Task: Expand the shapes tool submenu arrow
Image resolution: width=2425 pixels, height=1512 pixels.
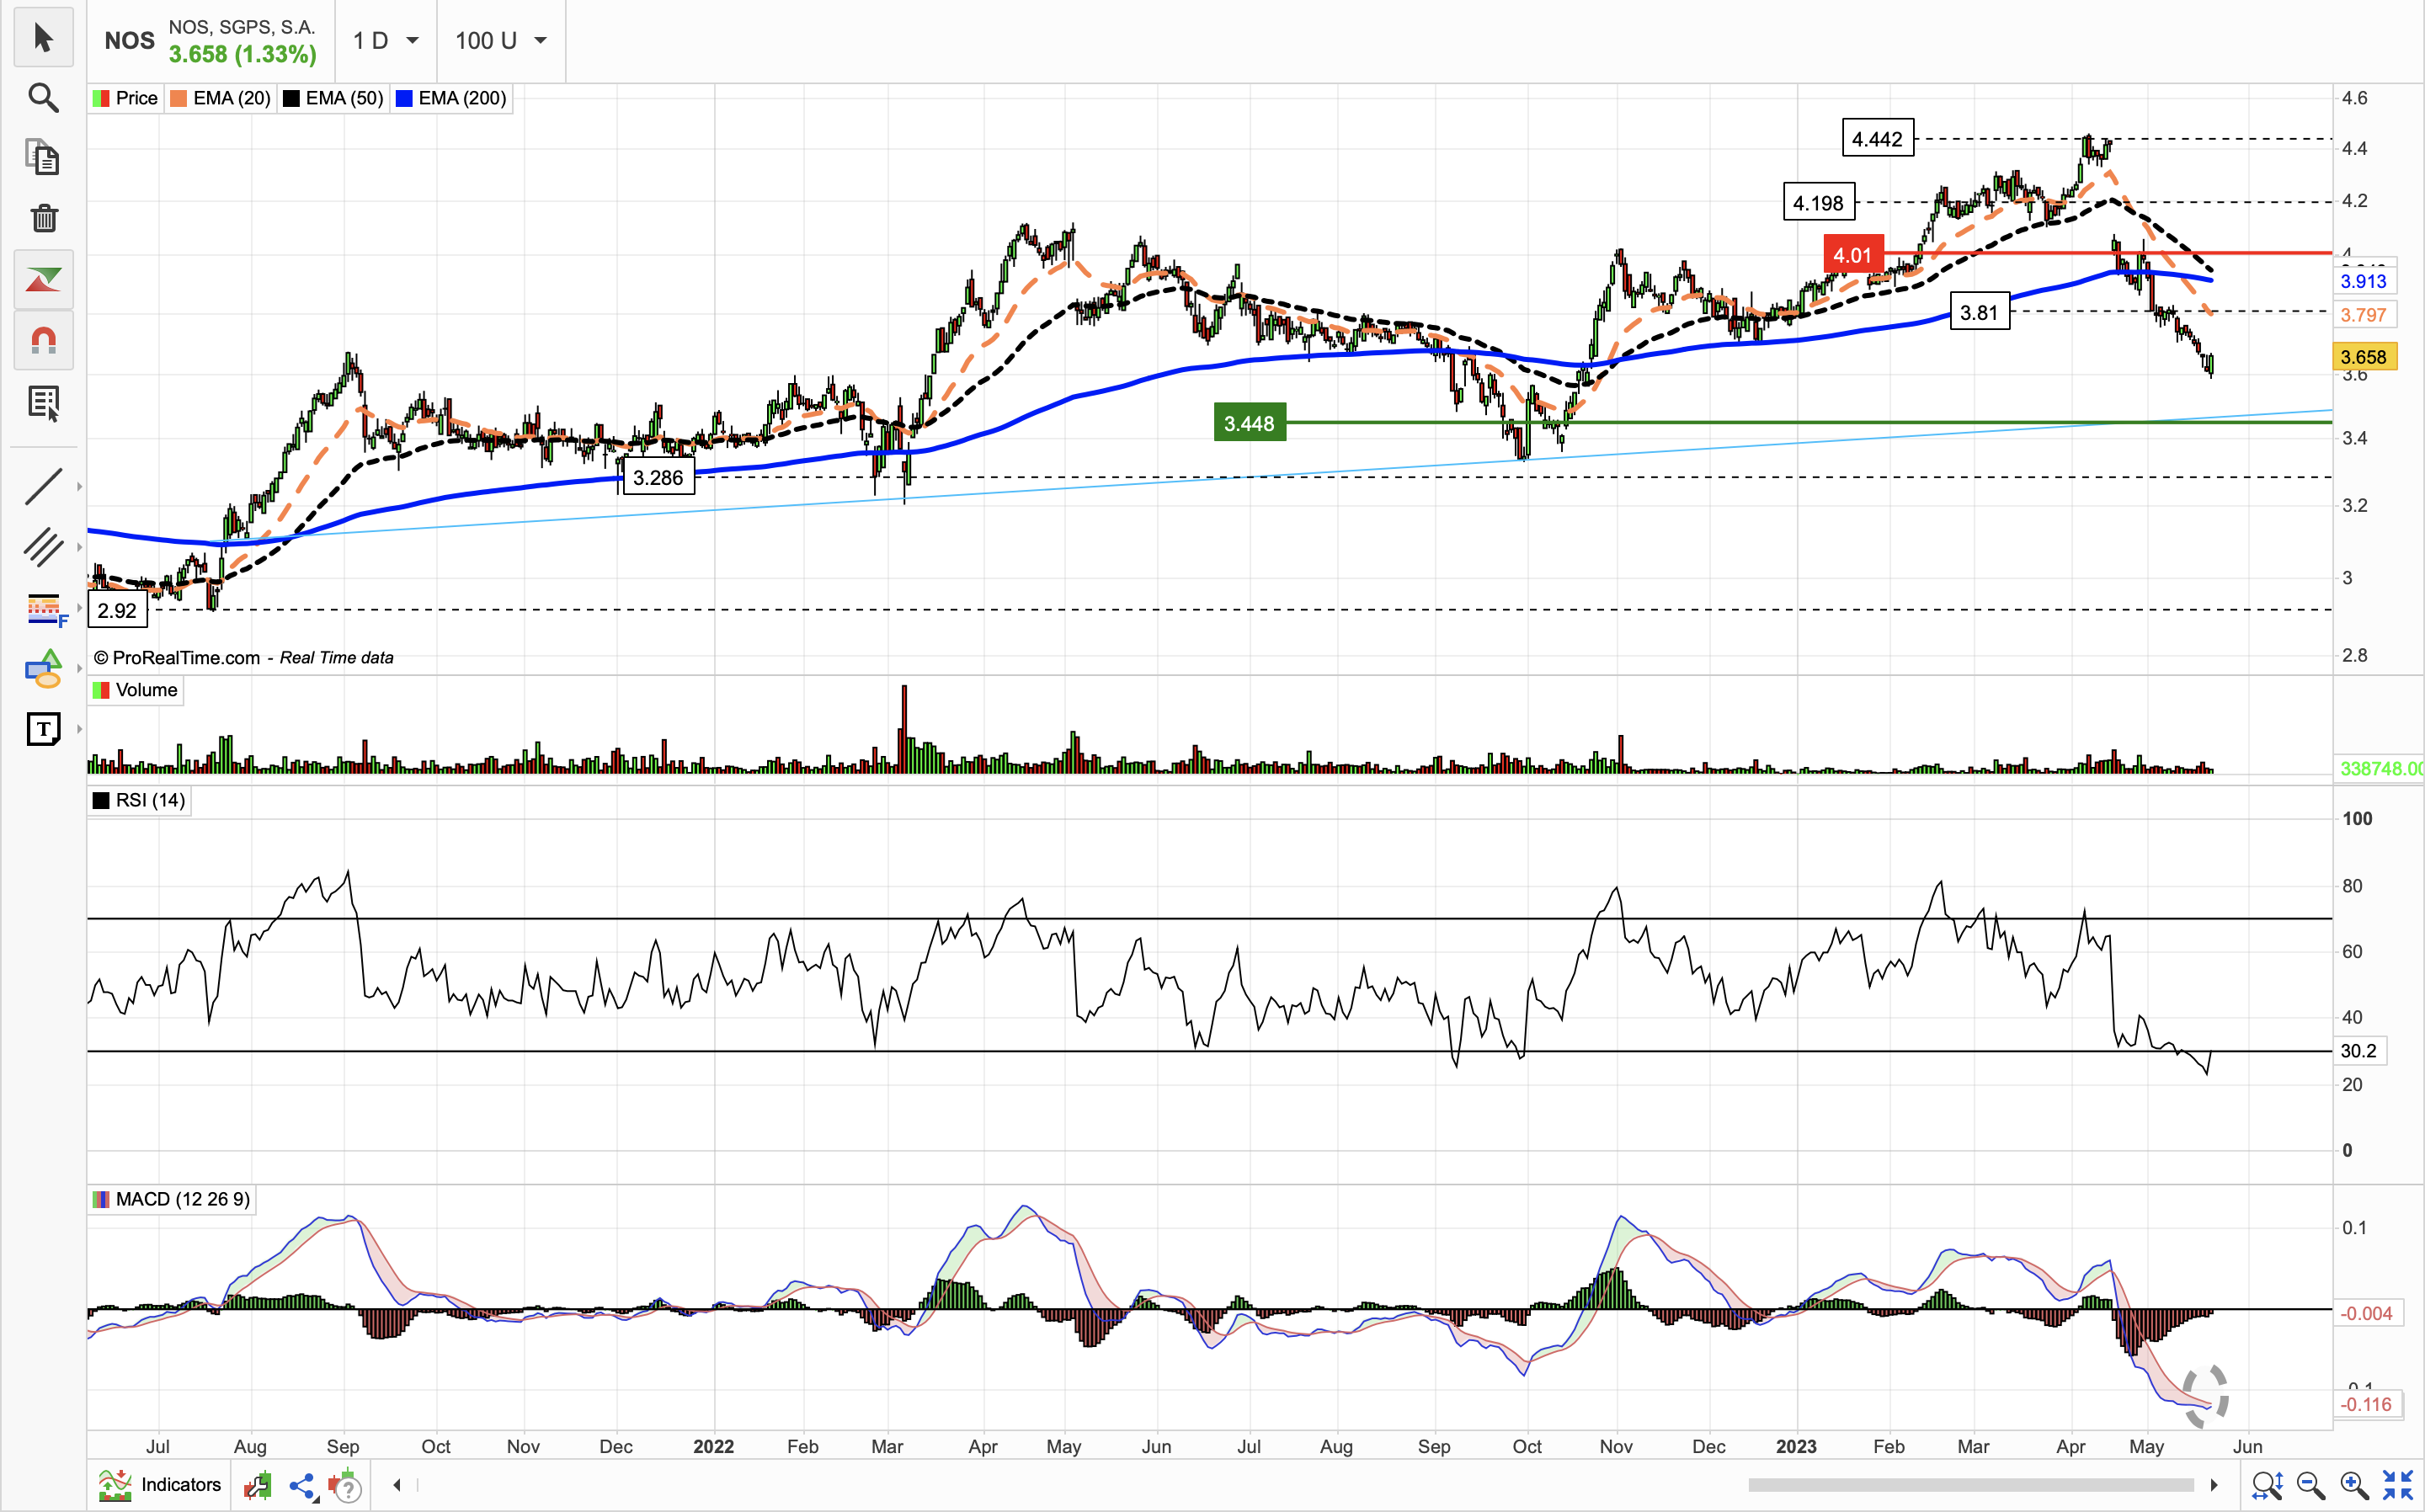Action: (x=79, y=668)
